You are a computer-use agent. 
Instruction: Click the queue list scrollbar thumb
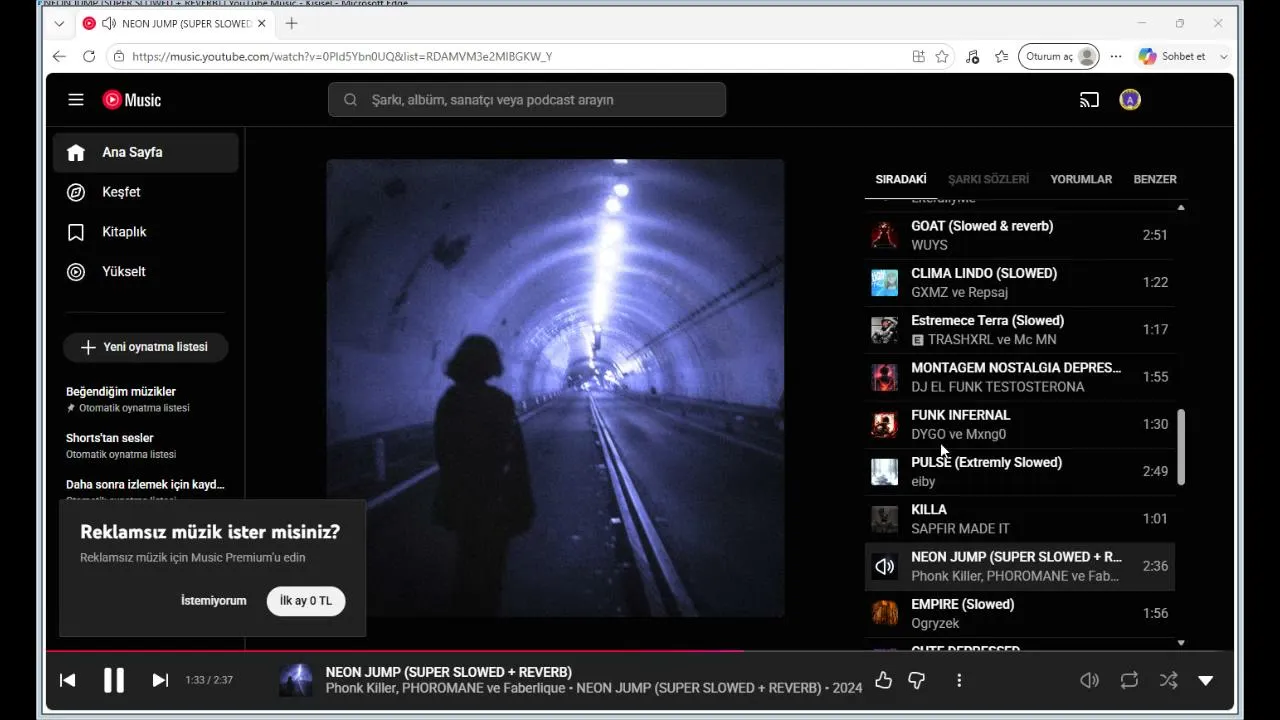click(x=1181, y=447)
